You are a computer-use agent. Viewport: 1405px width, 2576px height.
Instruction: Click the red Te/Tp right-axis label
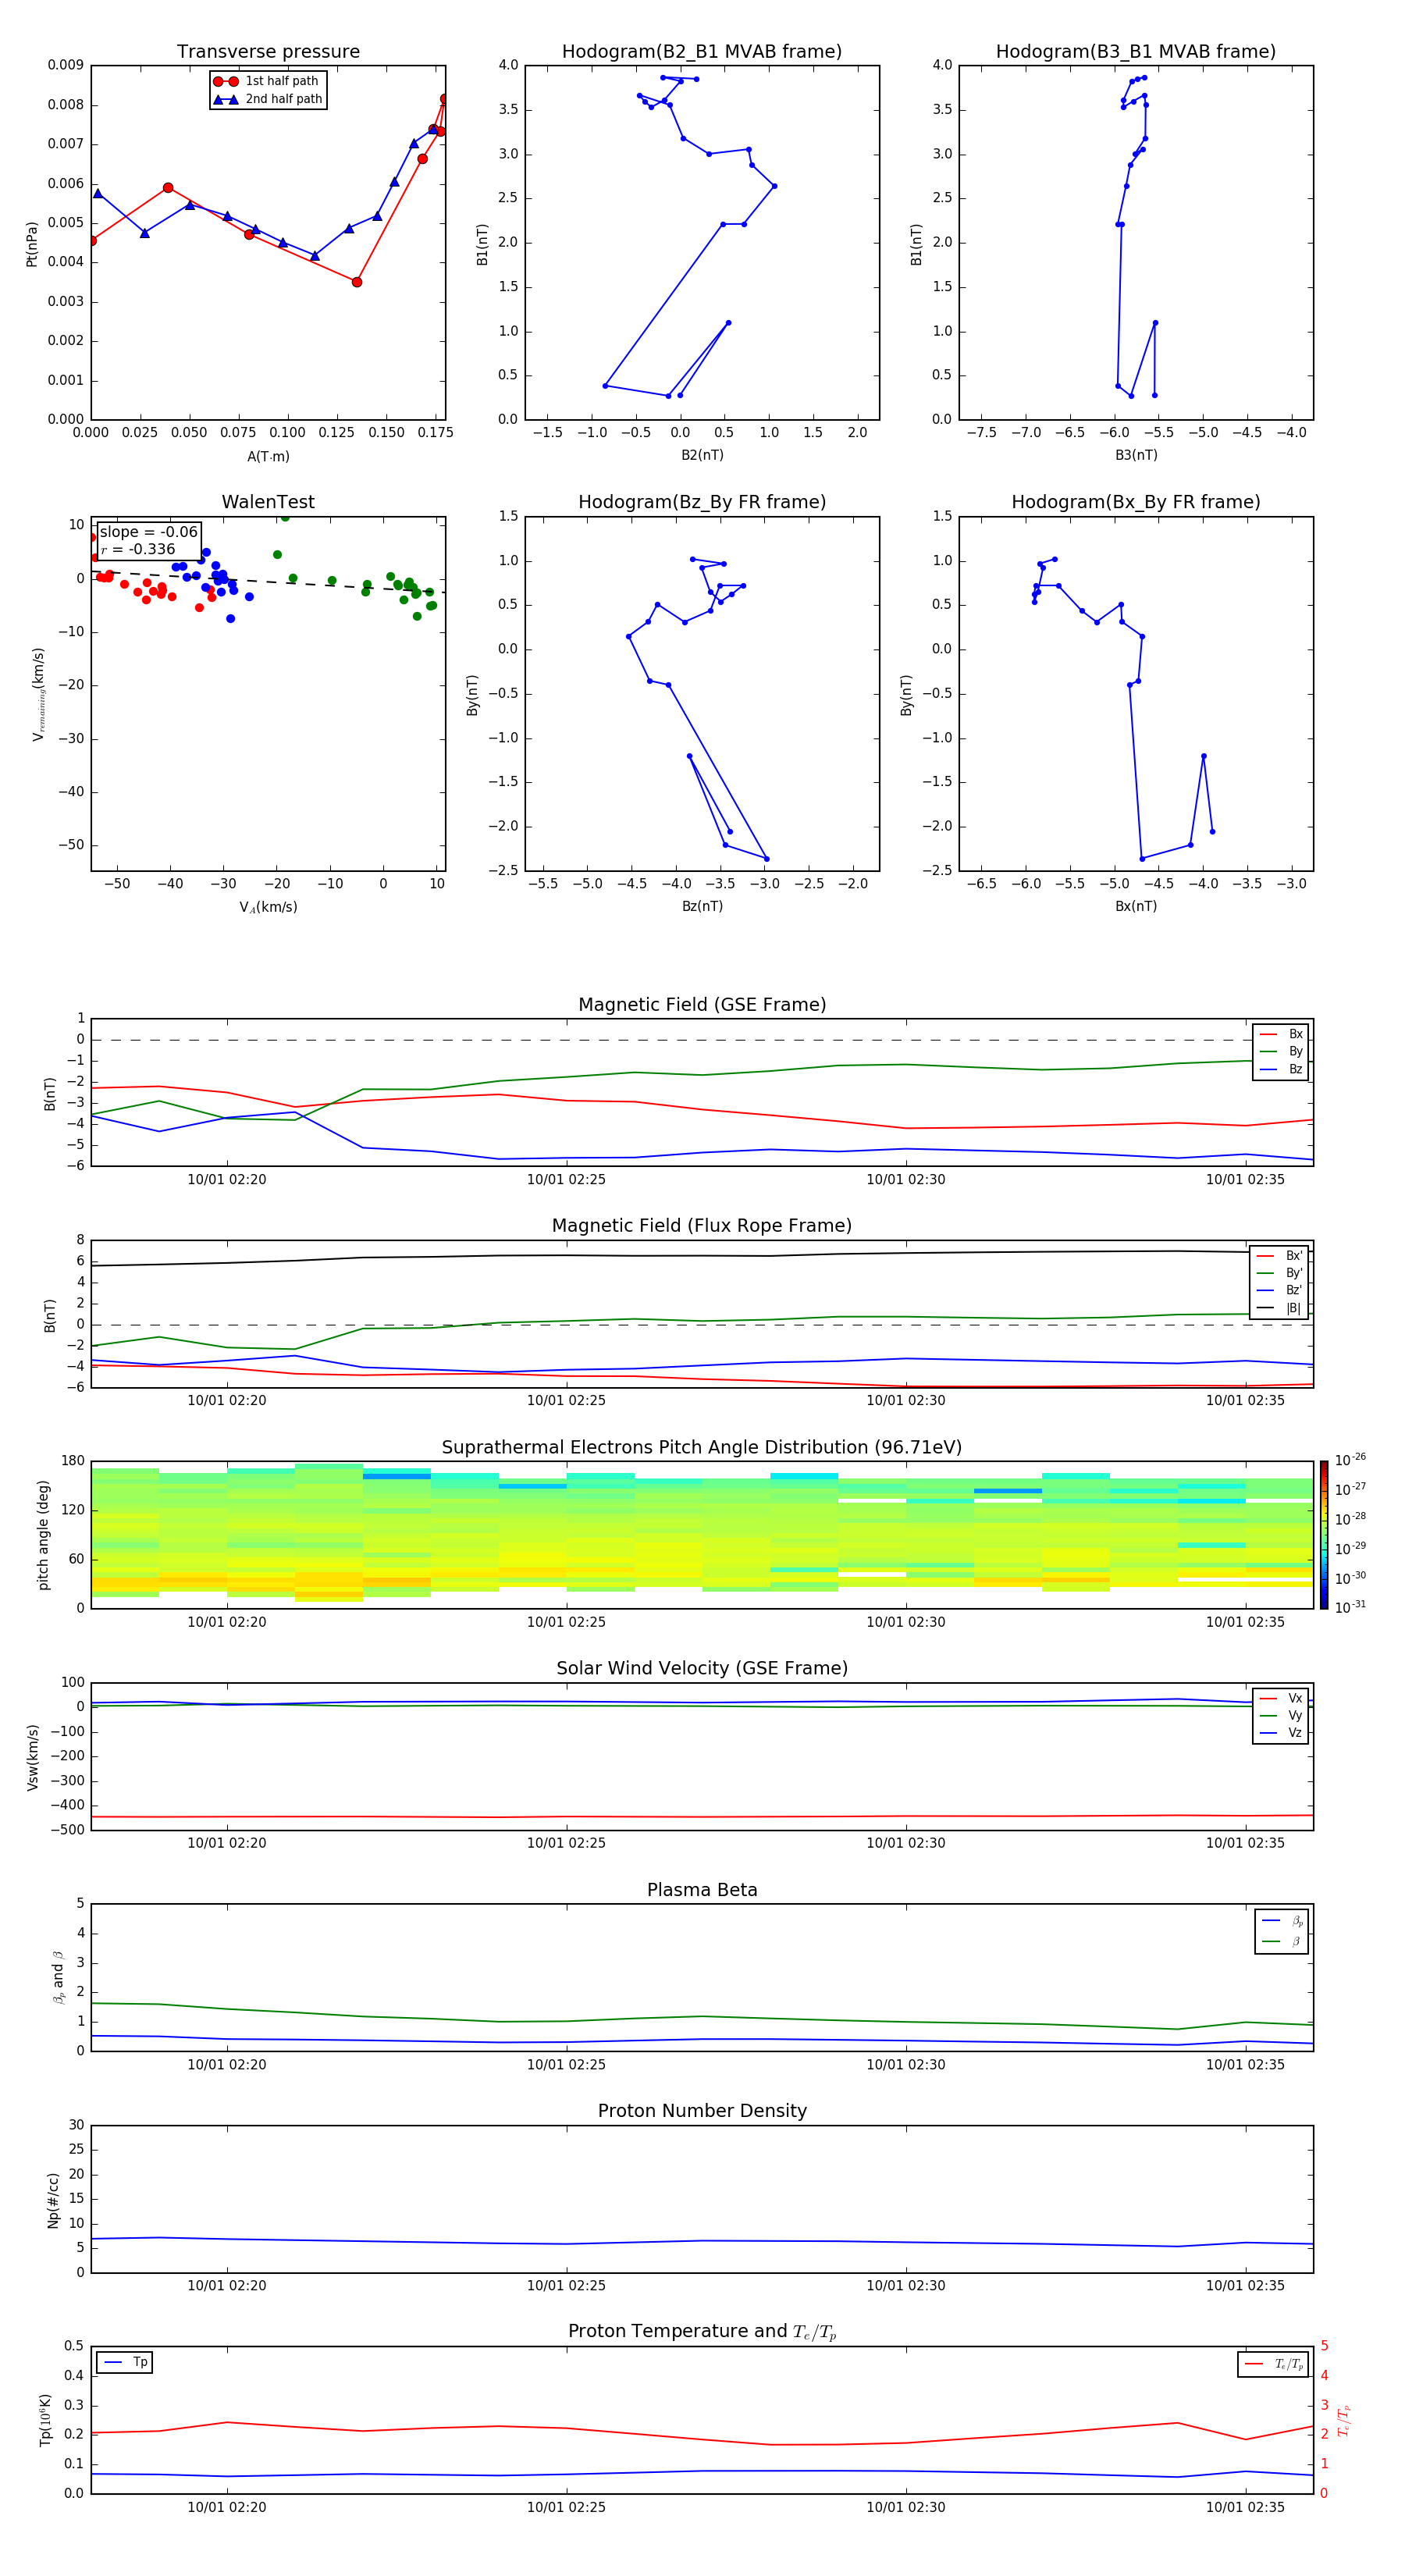click(1343, 2420)
